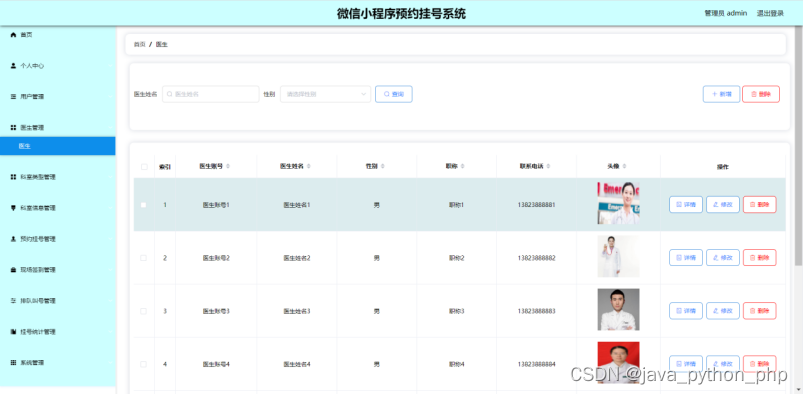Click the 新增 add button
Screen dimensions: 803x394
[721, 94]
